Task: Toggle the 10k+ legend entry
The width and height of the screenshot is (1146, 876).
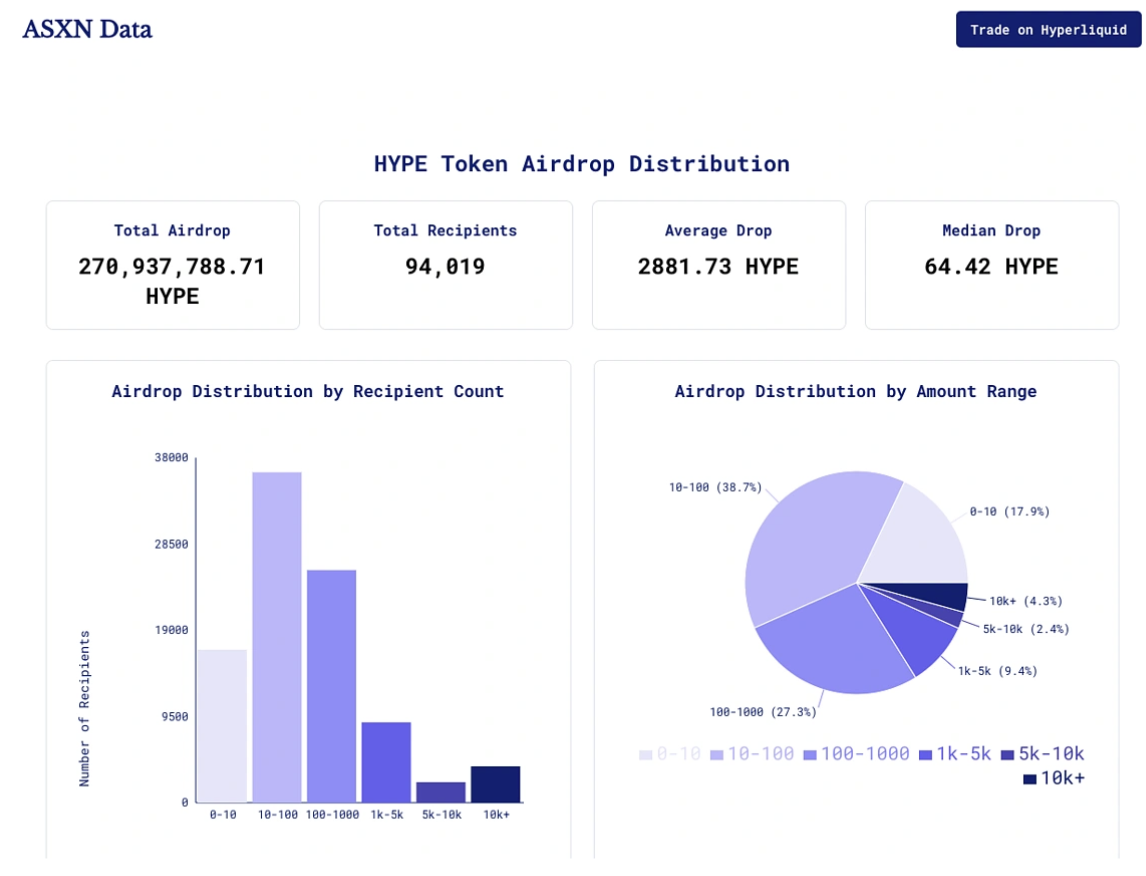Action: pyautogui.click(x=1053, y=778)
